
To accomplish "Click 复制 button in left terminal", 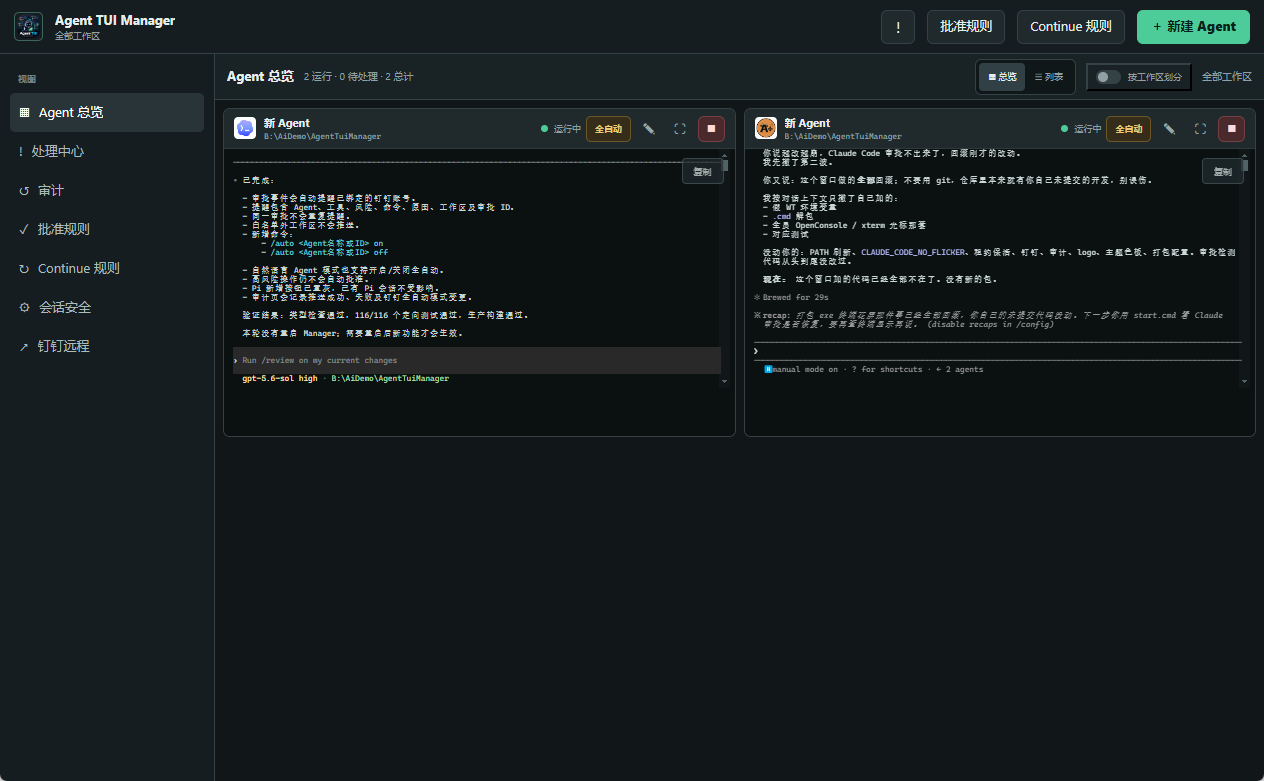I will 703,171.
